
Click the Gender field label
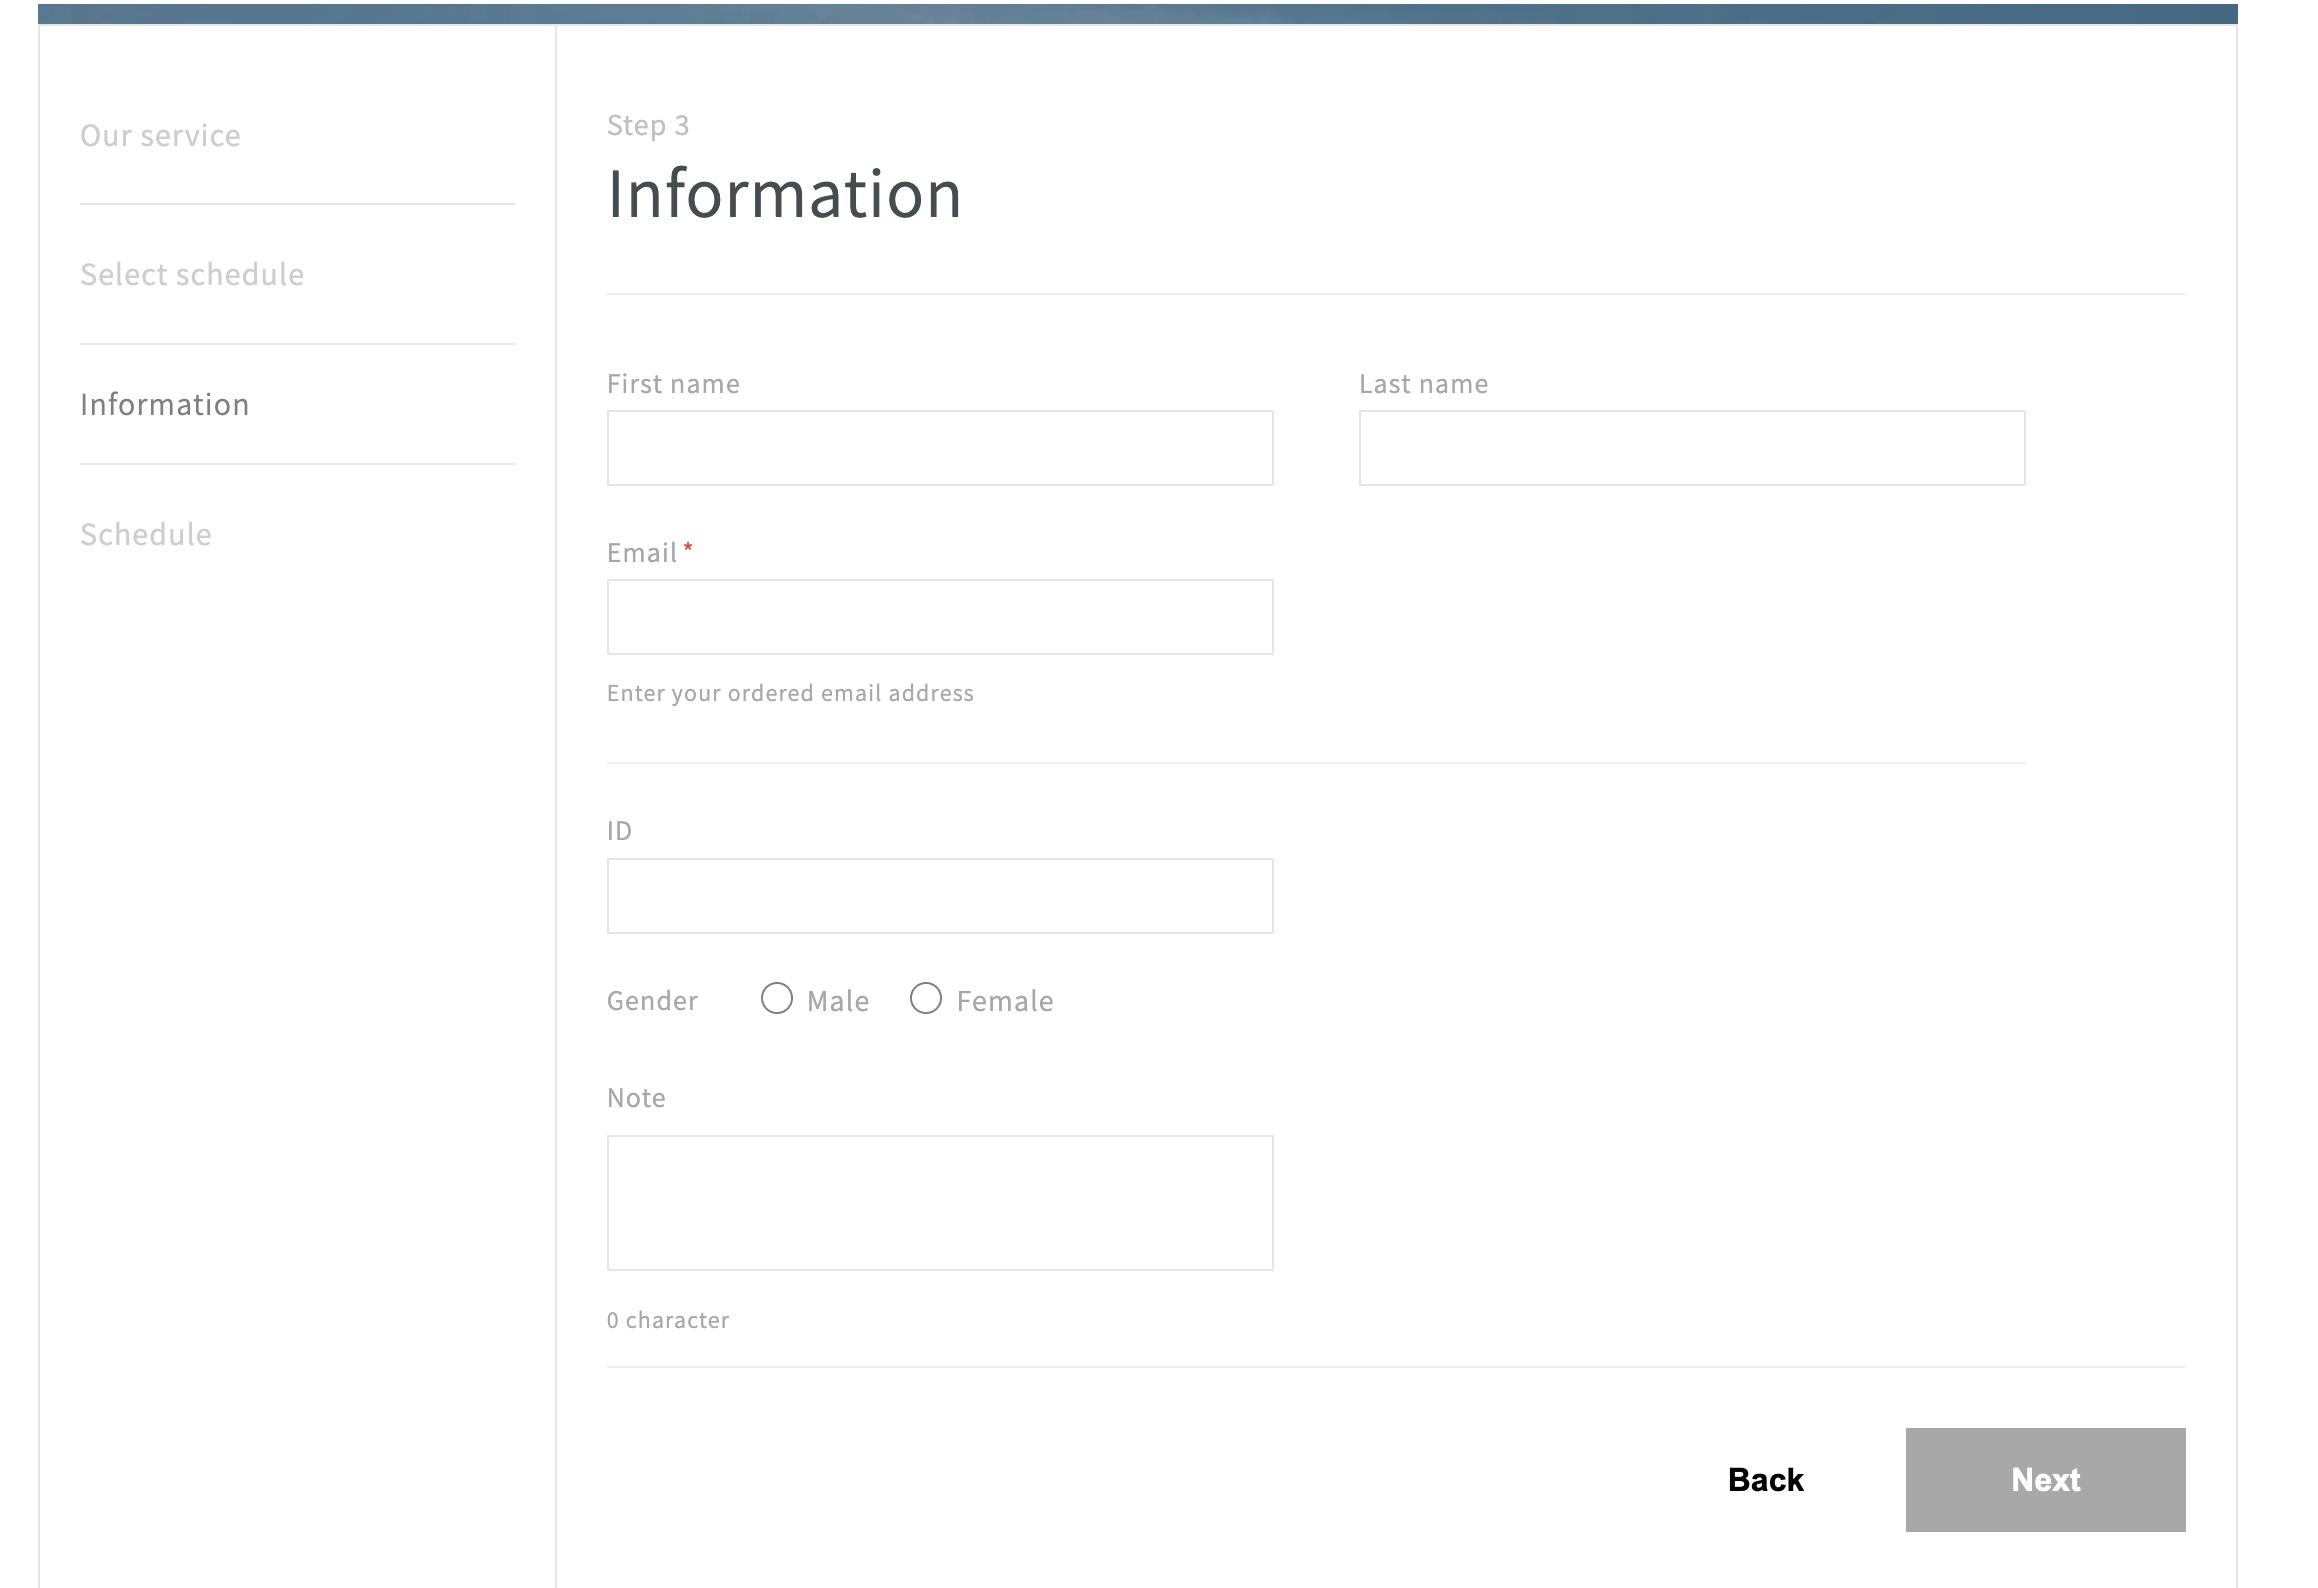tap(651, 1000)
